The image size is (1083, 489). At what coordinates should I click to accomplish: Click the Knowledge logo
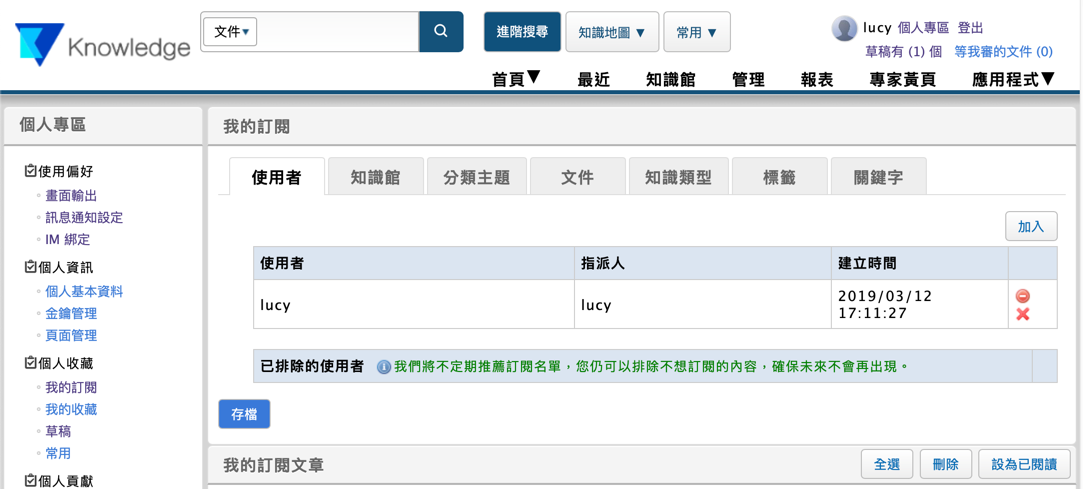pos(103,45)
